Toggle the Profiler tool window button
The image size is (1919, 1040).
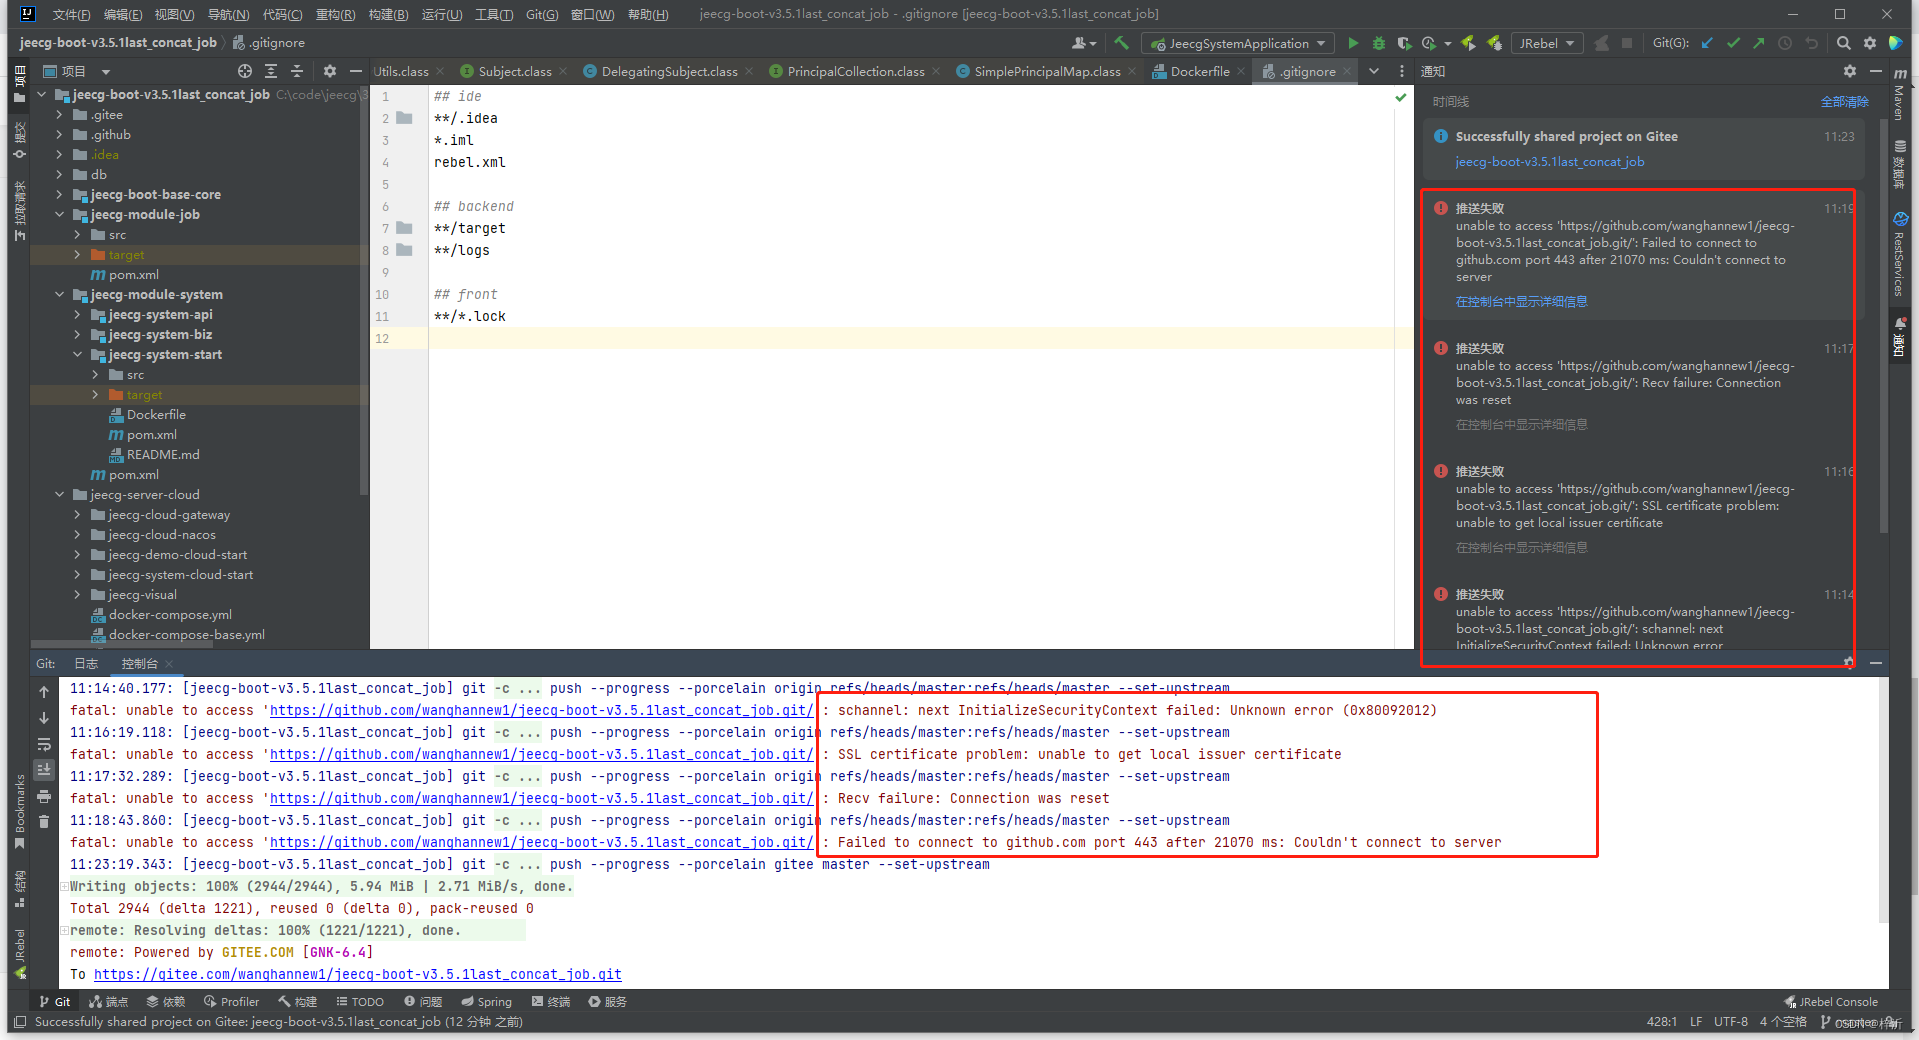pos(231,1001)
